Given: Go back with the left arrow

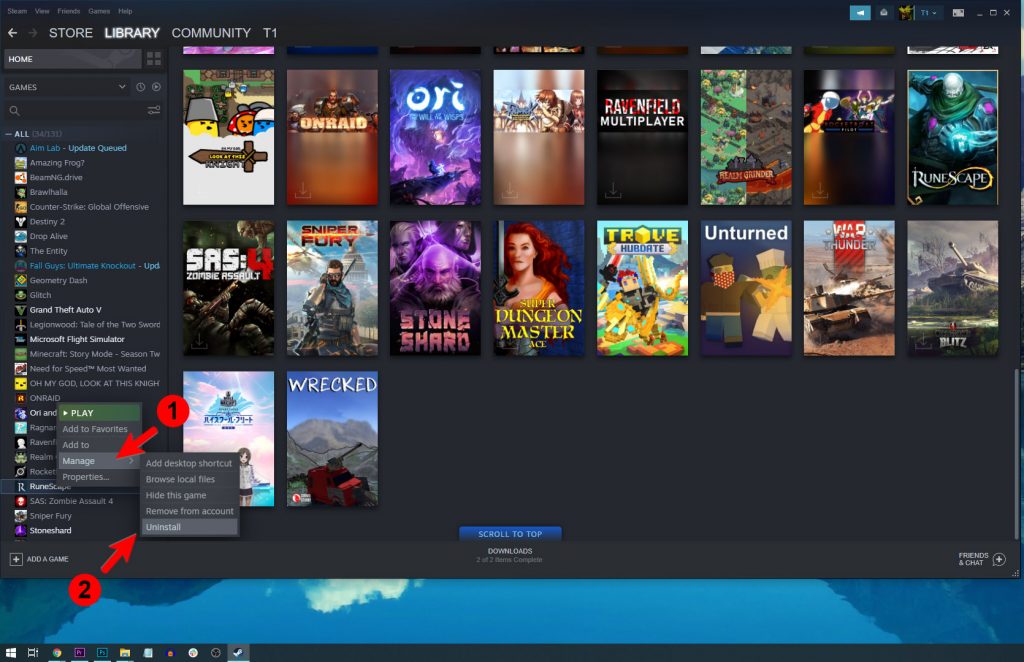Looking at the screenshot, I should click(12, 33).
